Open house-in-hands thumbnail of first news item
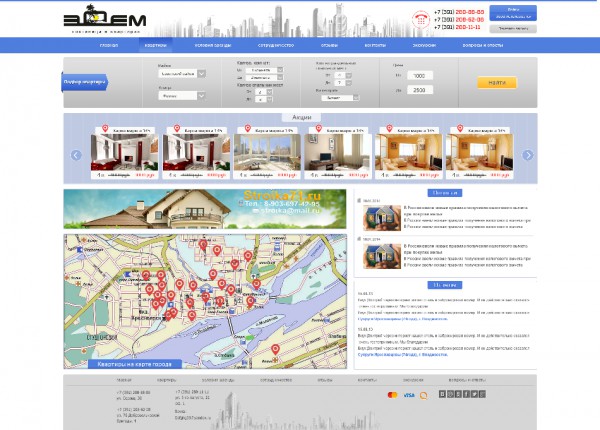This screenshot has width=600, height=430. 382,218
